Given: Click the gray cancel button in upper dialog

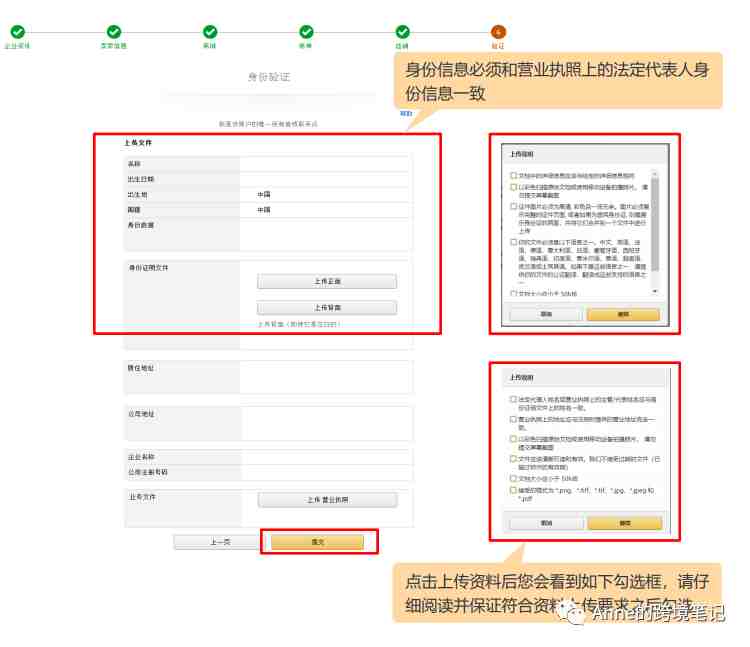Looking at the screenshot, I should click(546, 314).
